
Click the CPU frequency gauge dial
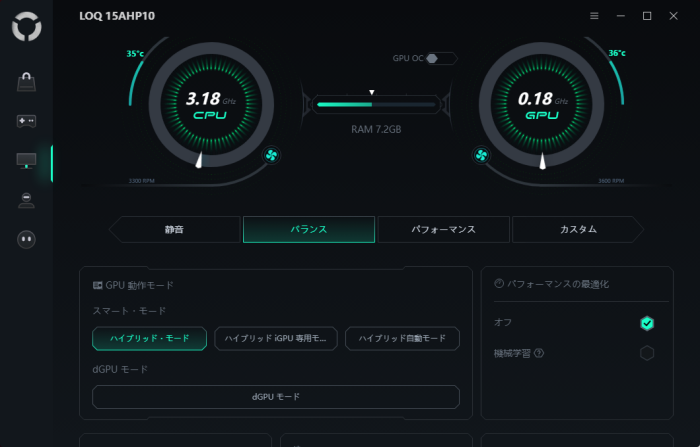pyautogui.click(x=211, y=105)
